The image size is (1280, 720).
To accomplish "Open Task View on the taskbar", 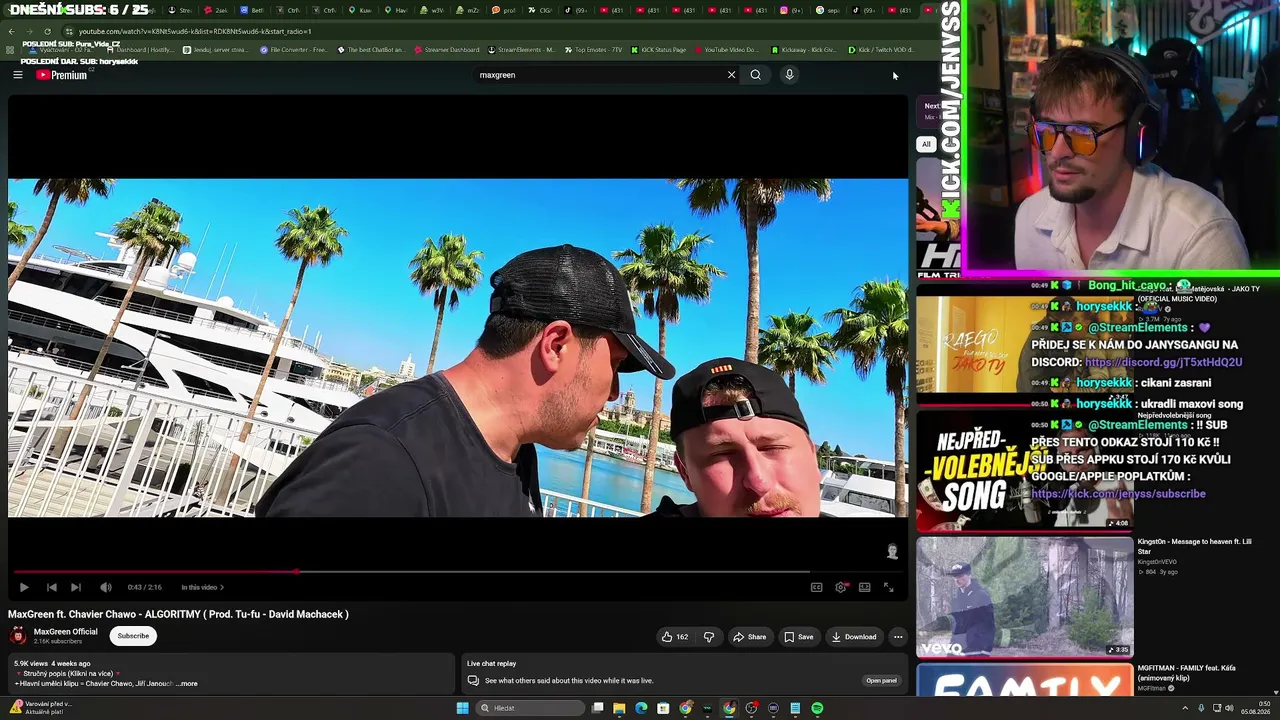I will [x=597, y=708].
